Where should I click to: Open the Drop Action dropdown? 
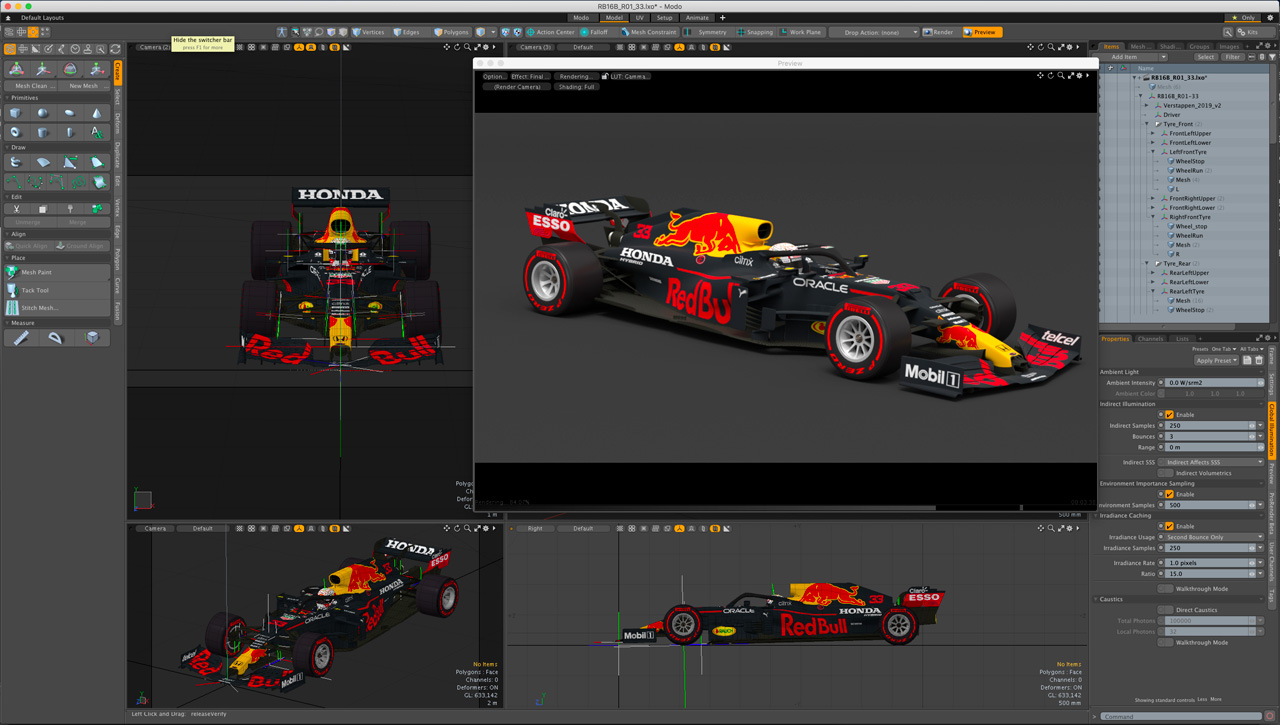pos(873,32)
